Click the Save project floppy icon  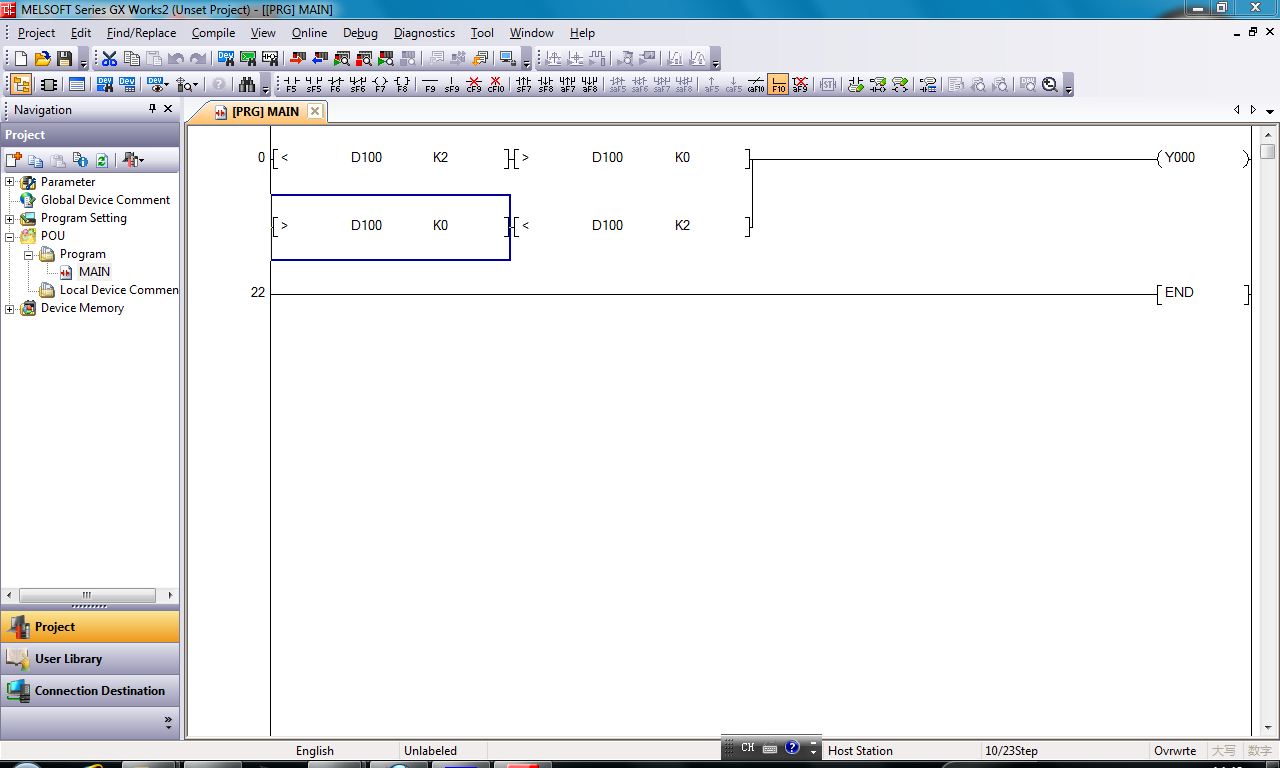click(65, 59)
